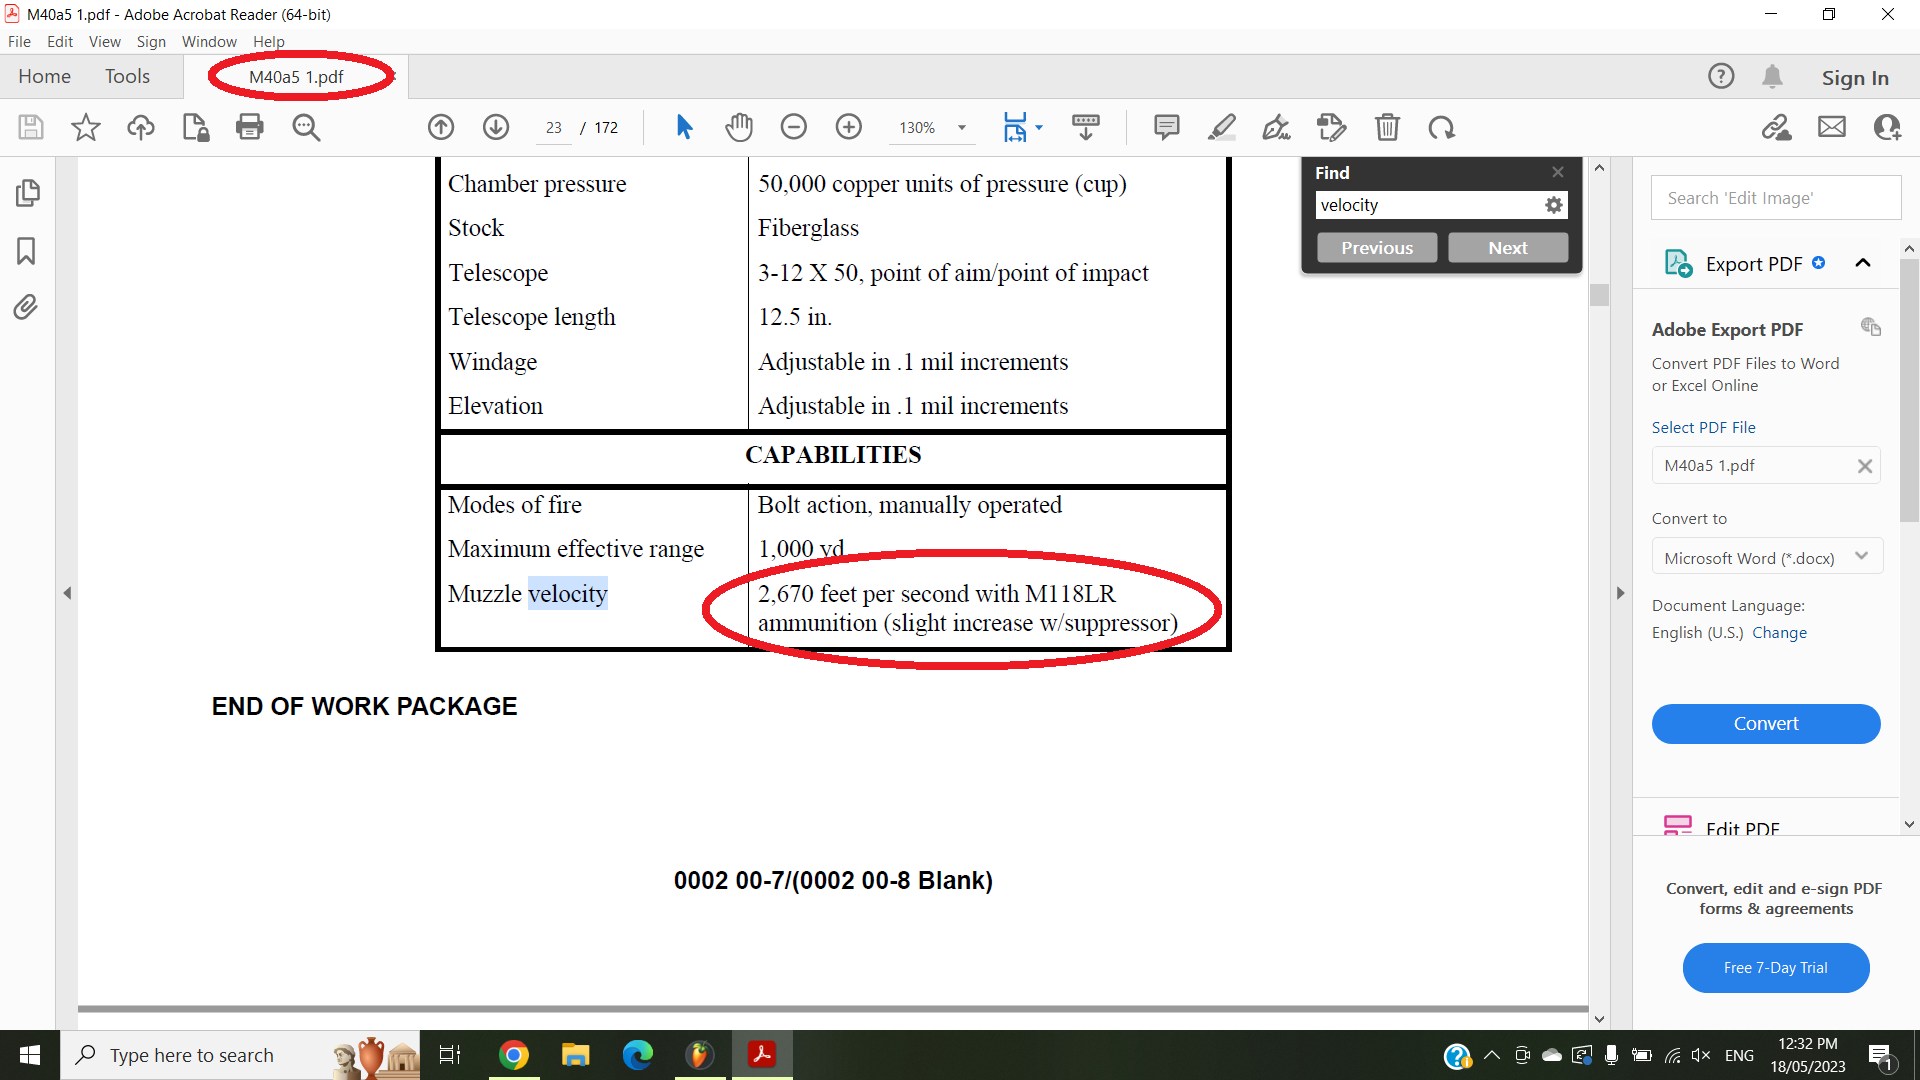Click the Next find result button

point(1508,248)
